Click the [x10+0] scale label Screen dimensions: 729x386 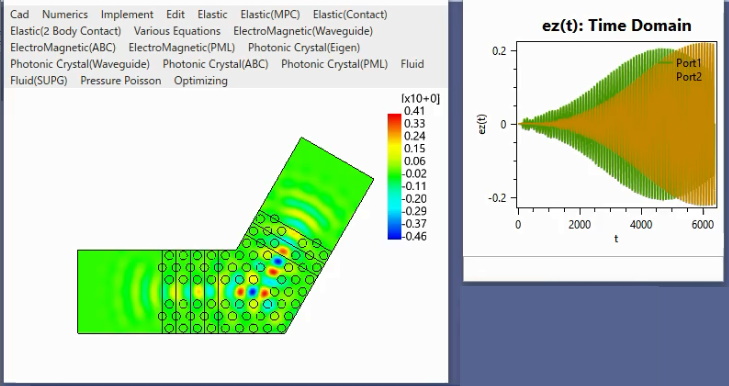420,99
